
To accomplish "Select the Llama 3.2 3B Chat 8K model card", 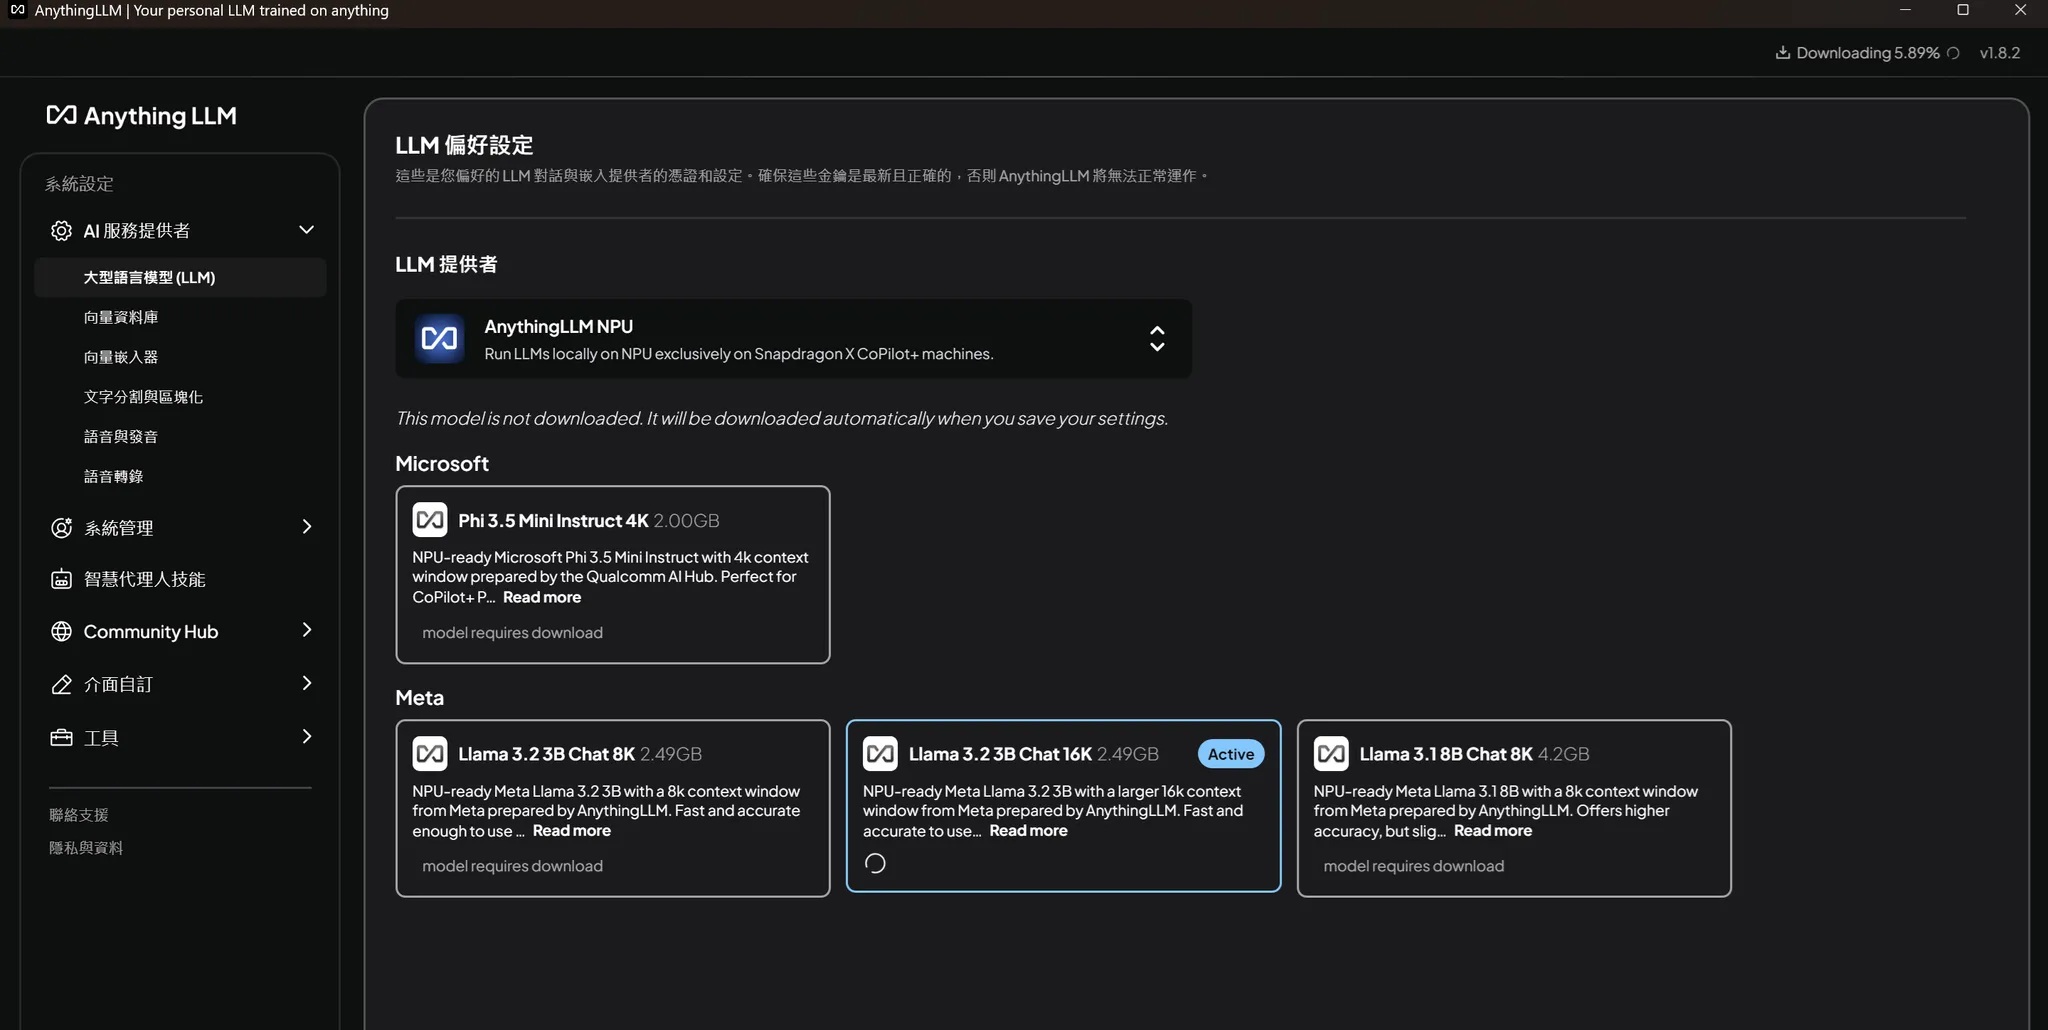I will click(x=613, y=808).
